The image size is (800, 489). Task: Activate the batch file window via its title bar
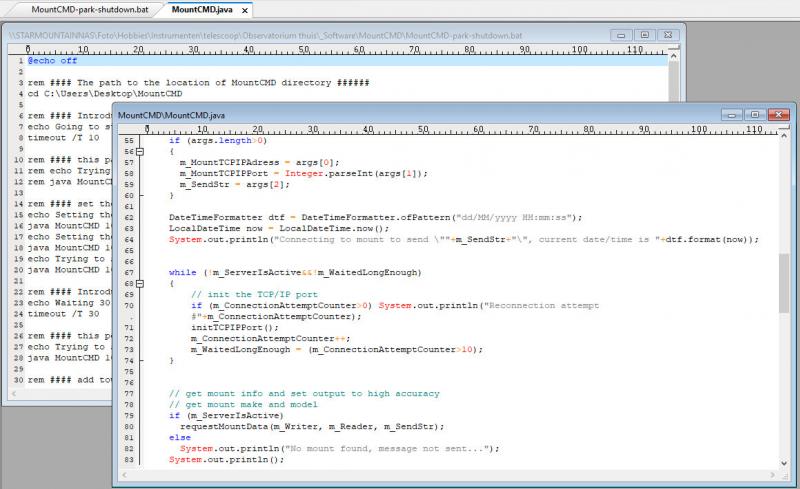[300, 34]
